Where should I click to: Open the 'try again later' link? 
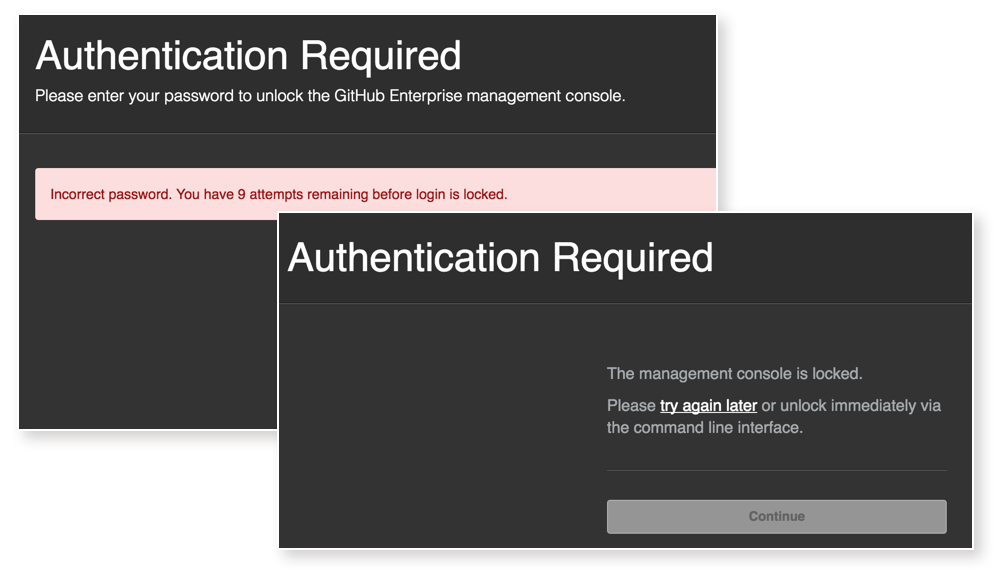click(708, 406)
